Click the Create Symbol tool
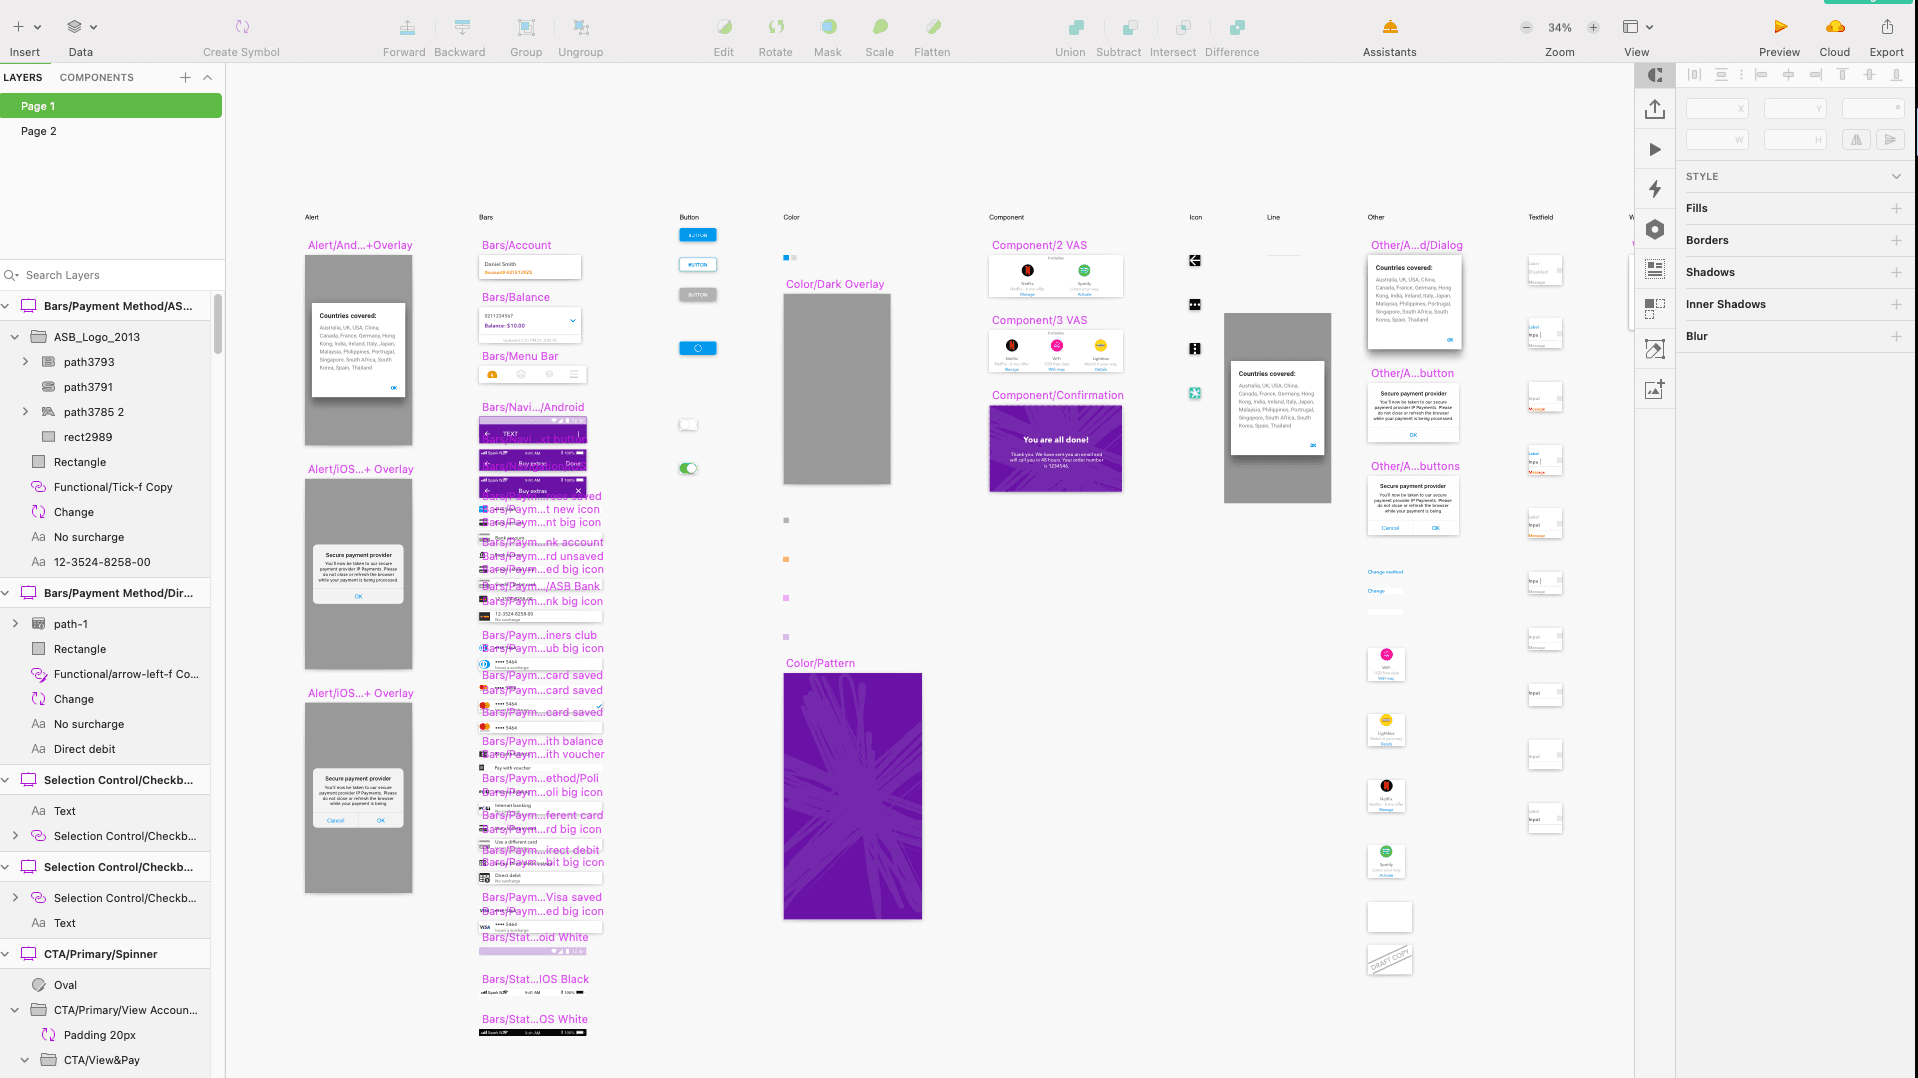 click(x=241, y=37)
